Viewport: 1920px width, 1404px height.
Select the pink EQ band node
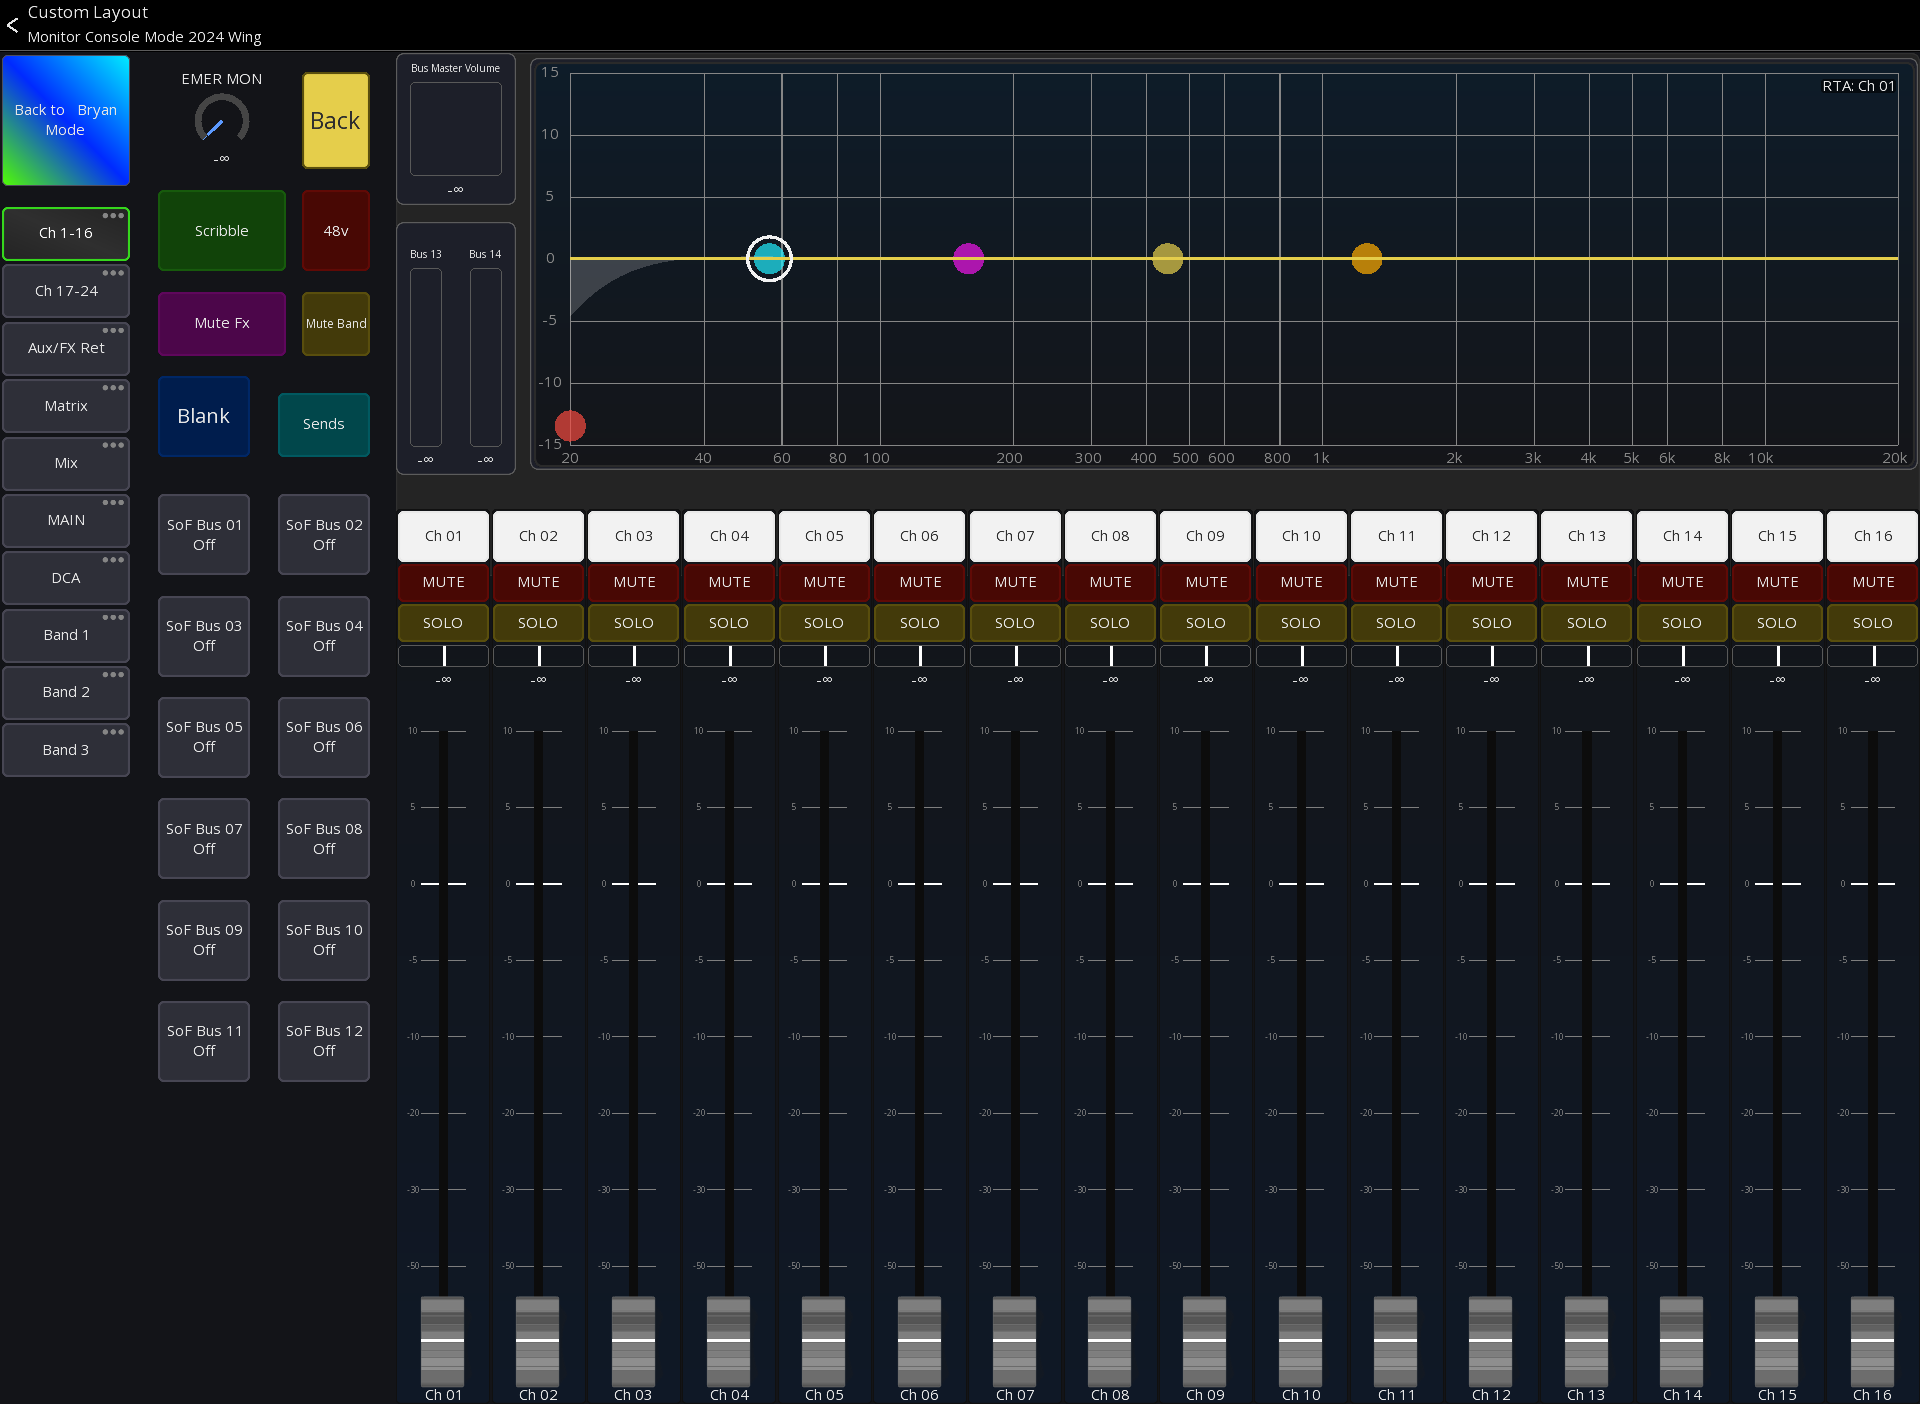967,258
